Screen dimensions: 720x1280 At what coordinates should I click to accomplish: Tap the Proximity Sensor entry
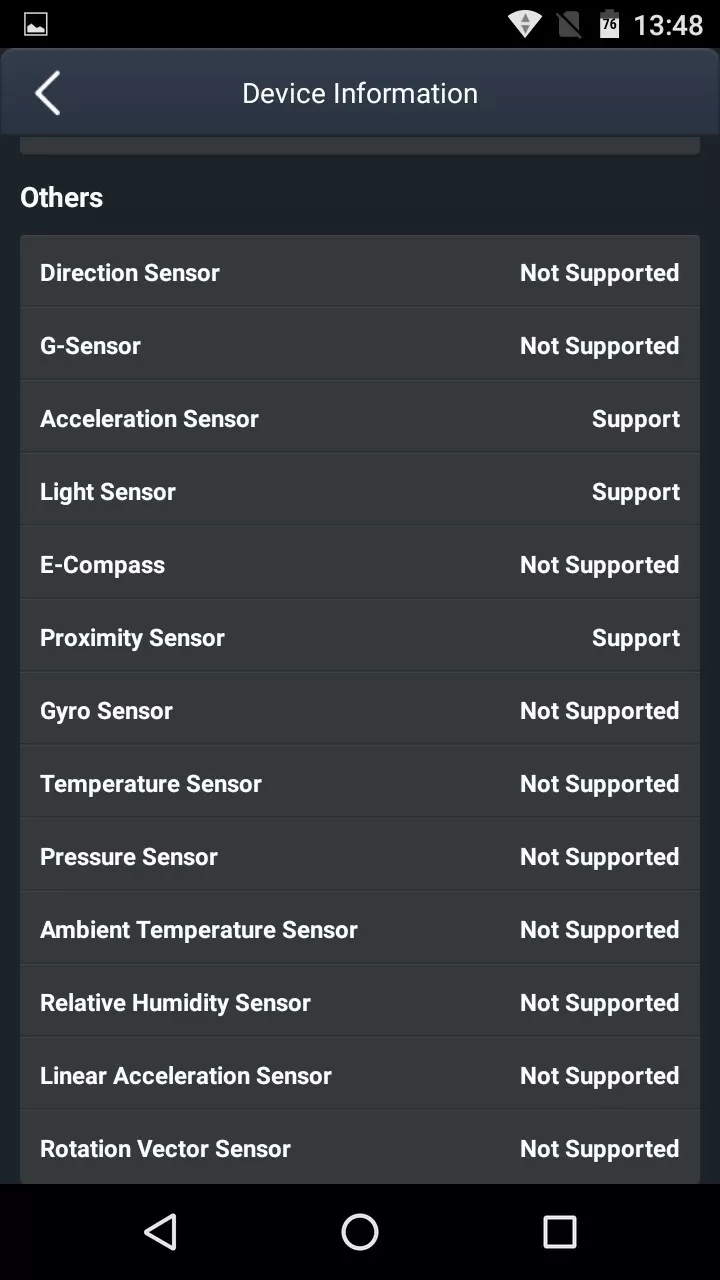[360, 638]
